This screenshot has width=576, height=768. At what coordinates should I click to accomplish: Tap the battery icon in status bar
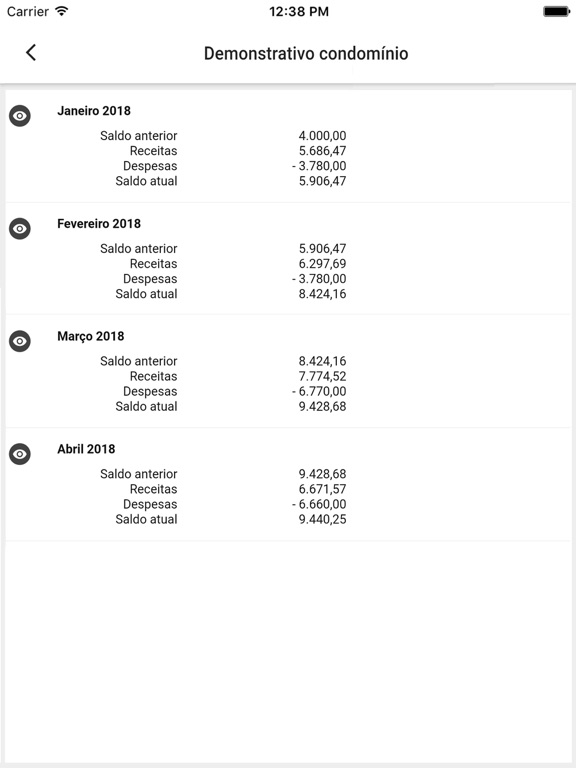click(556, 11)
